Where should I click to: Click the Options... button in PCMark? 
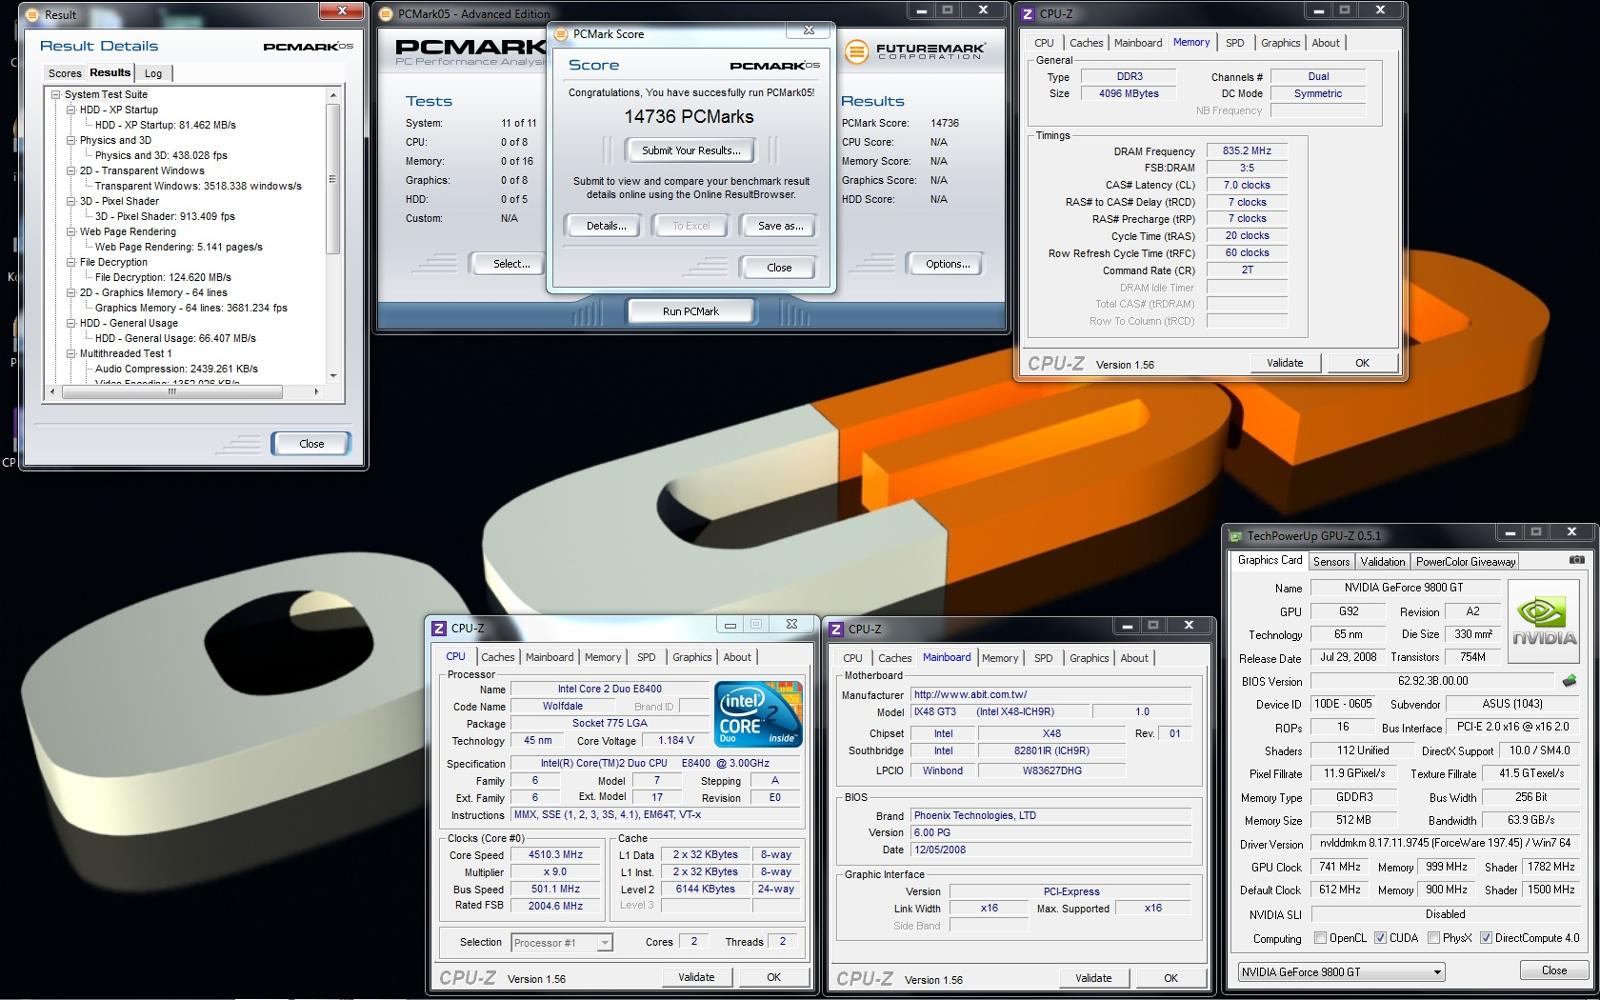point(947,264)
